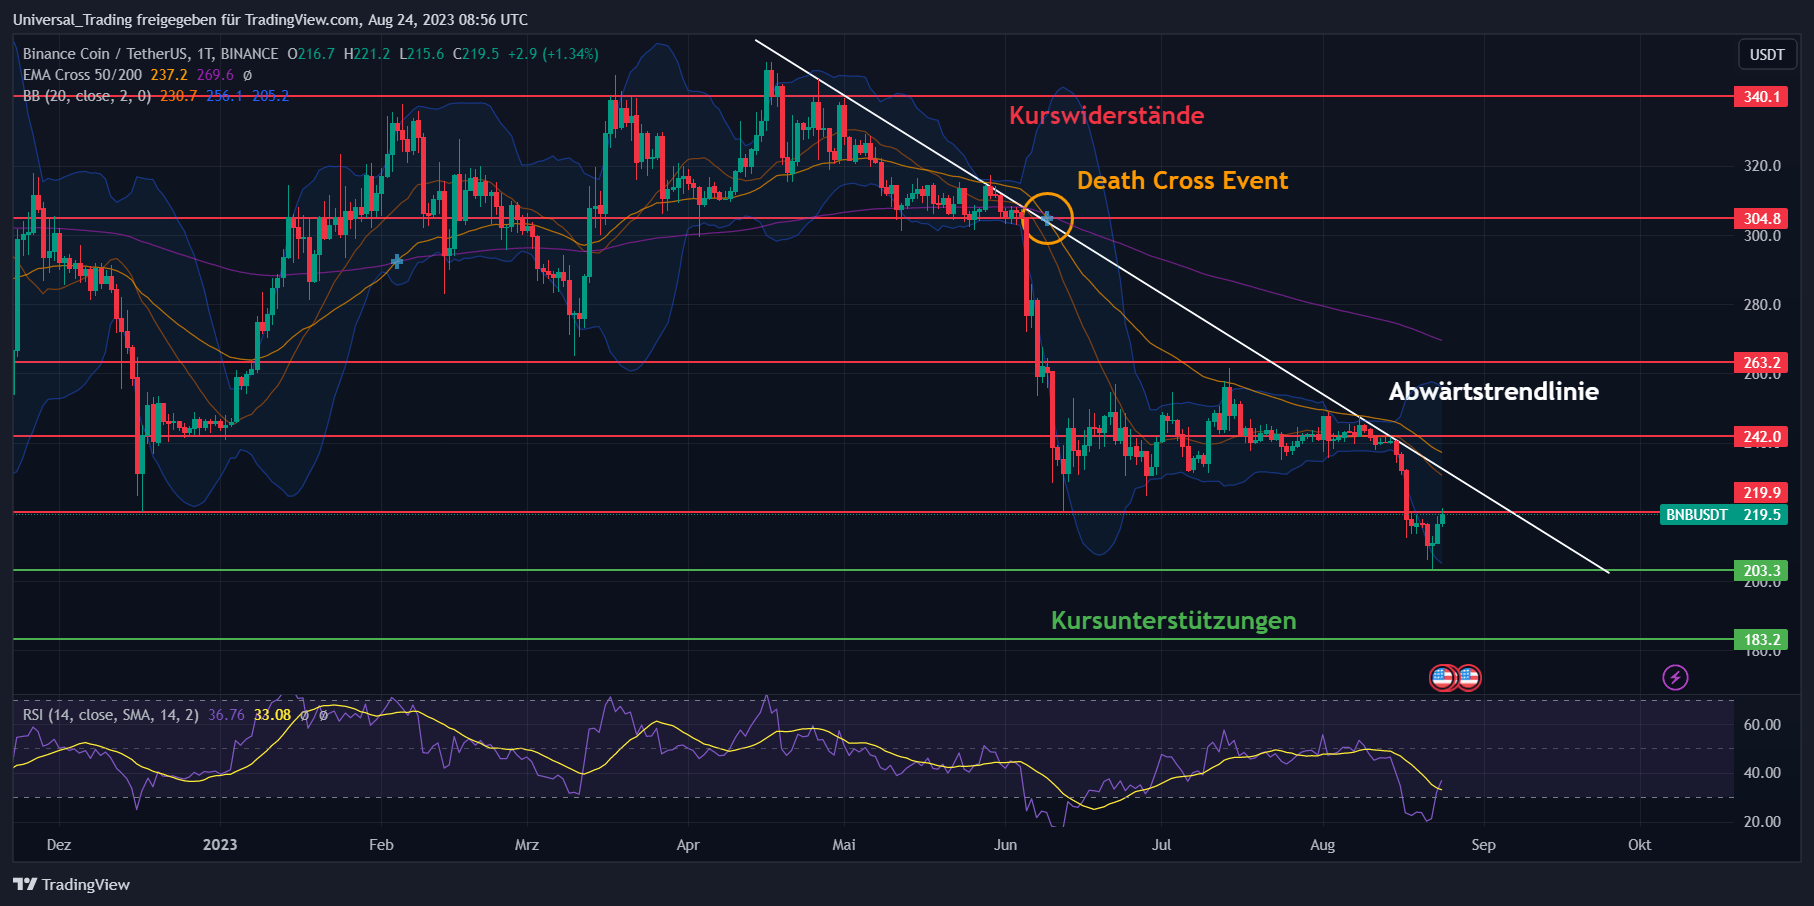
Task: Click the 'Apr' label on time axis
Action: [688, 845]
